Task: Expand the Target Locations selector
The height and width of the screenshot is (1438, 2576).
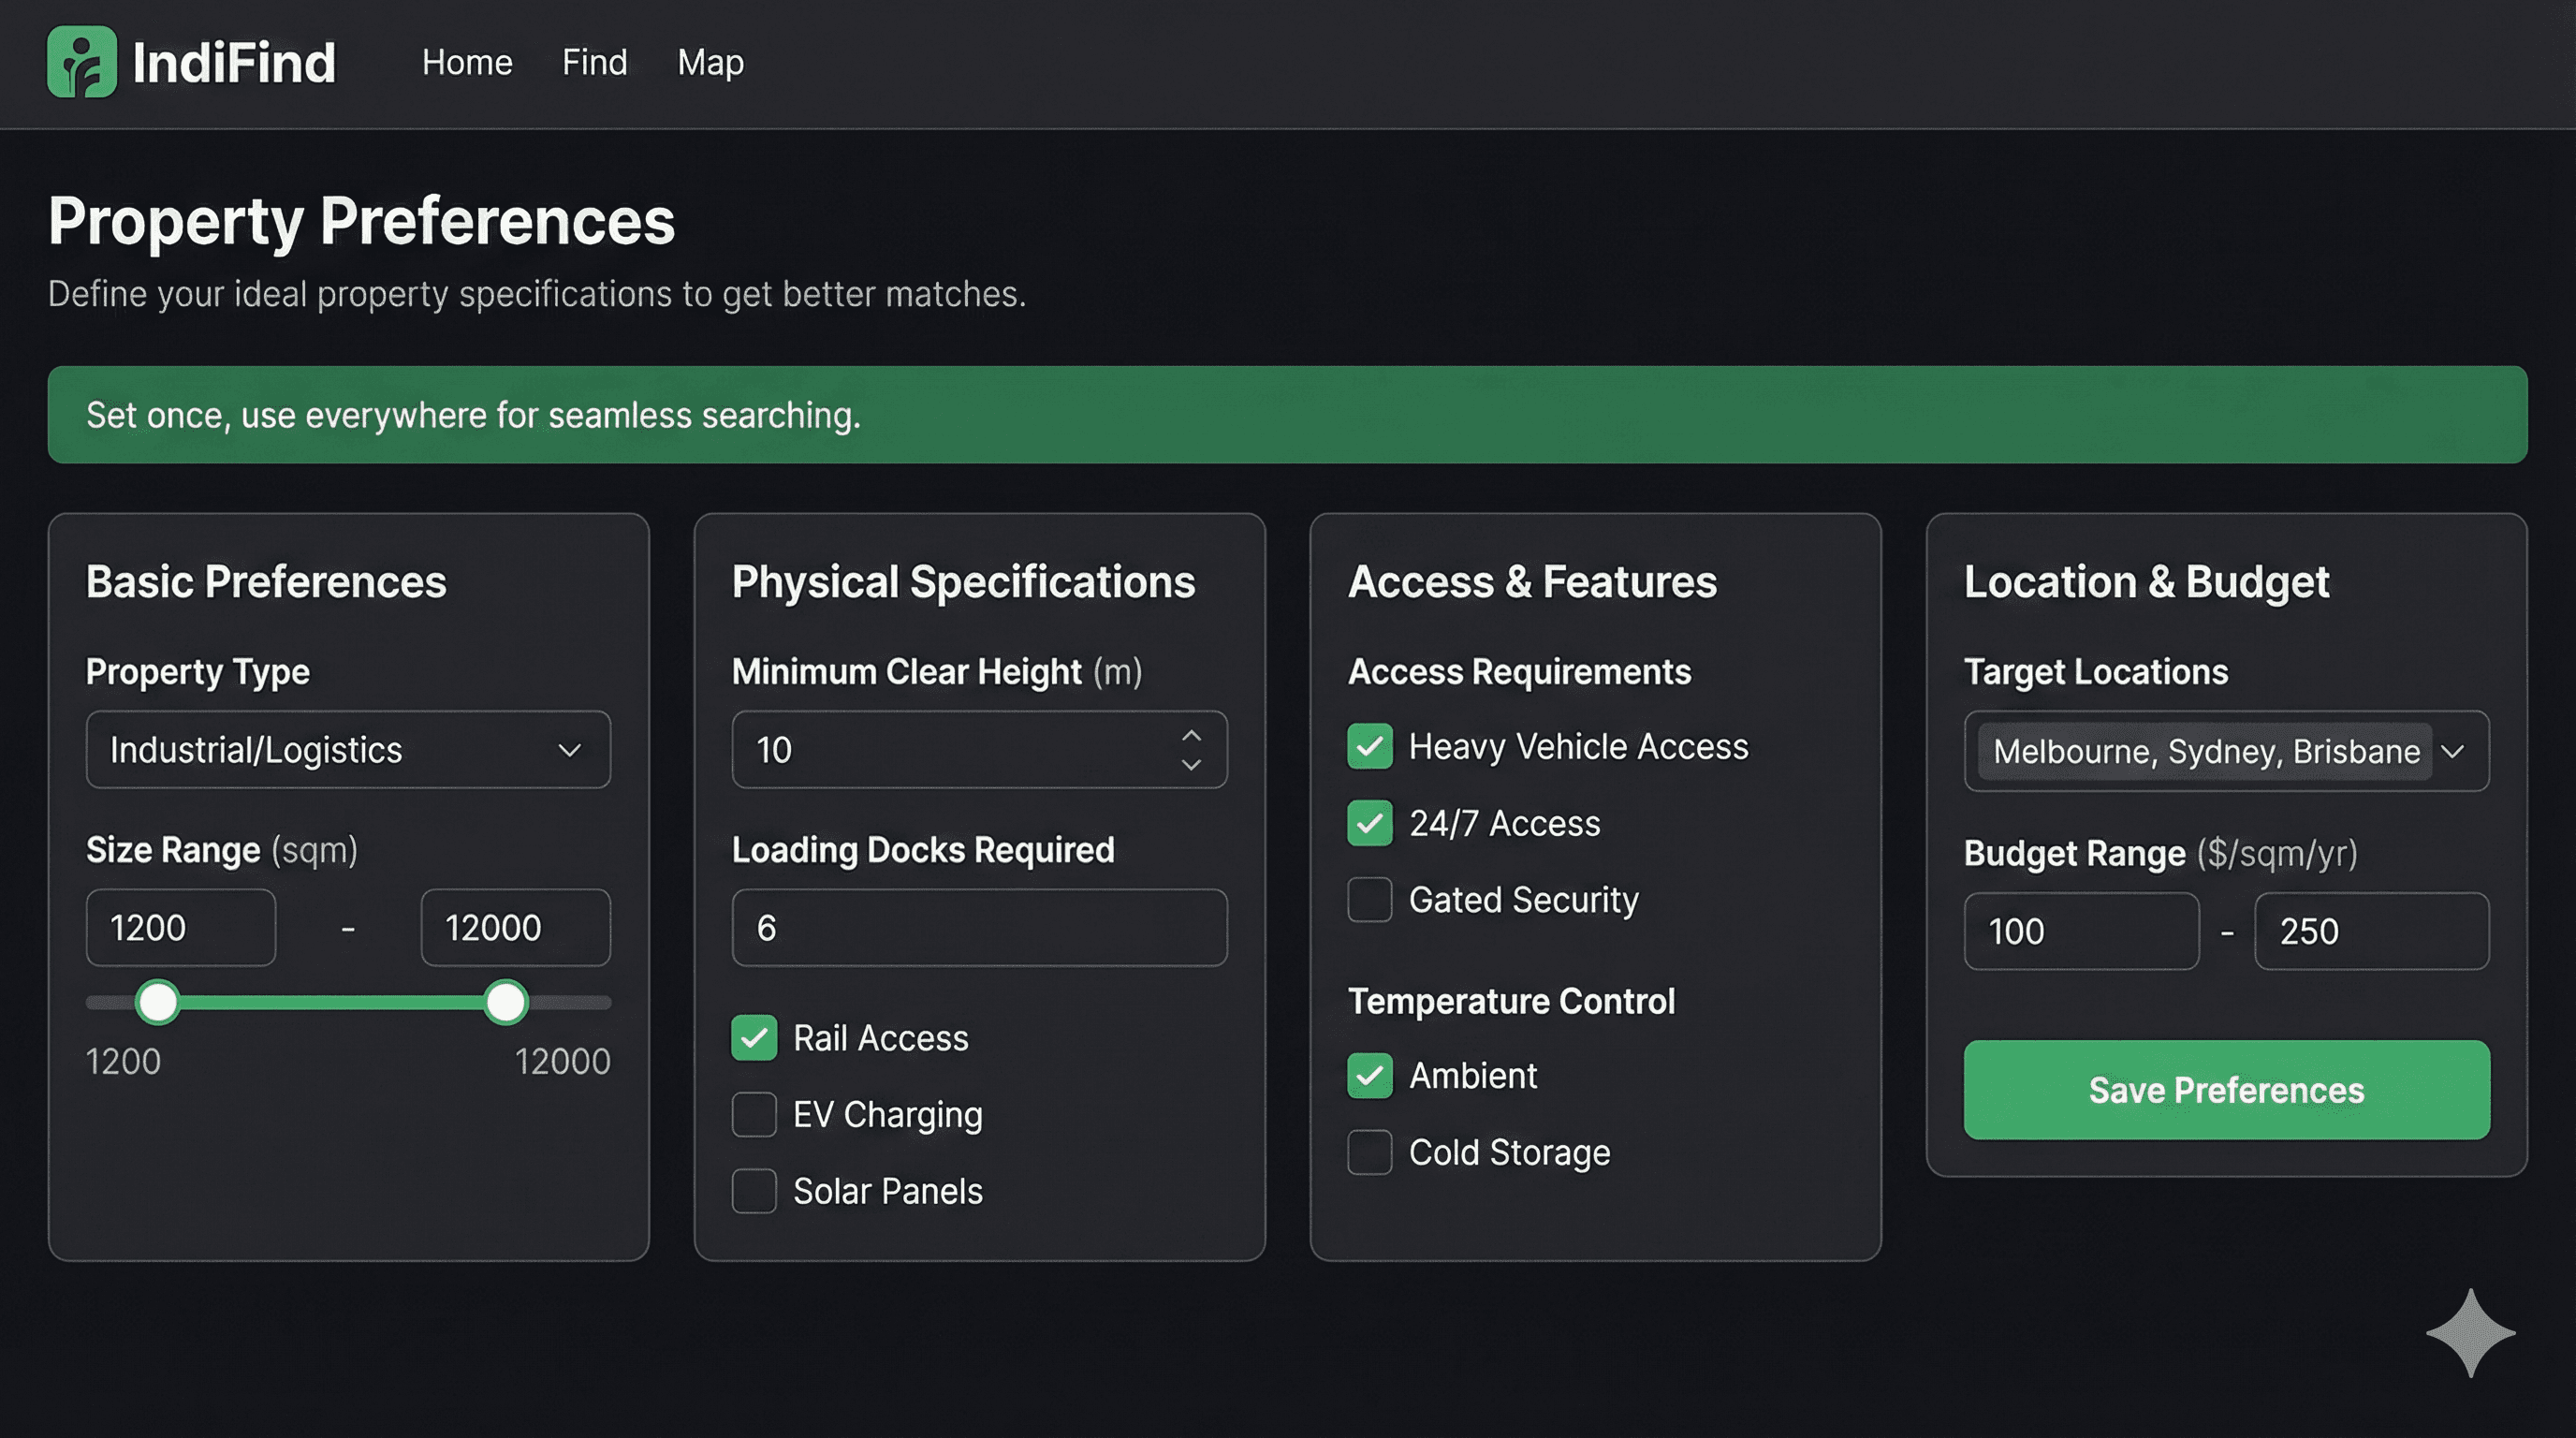Action: coord(2225,751)
